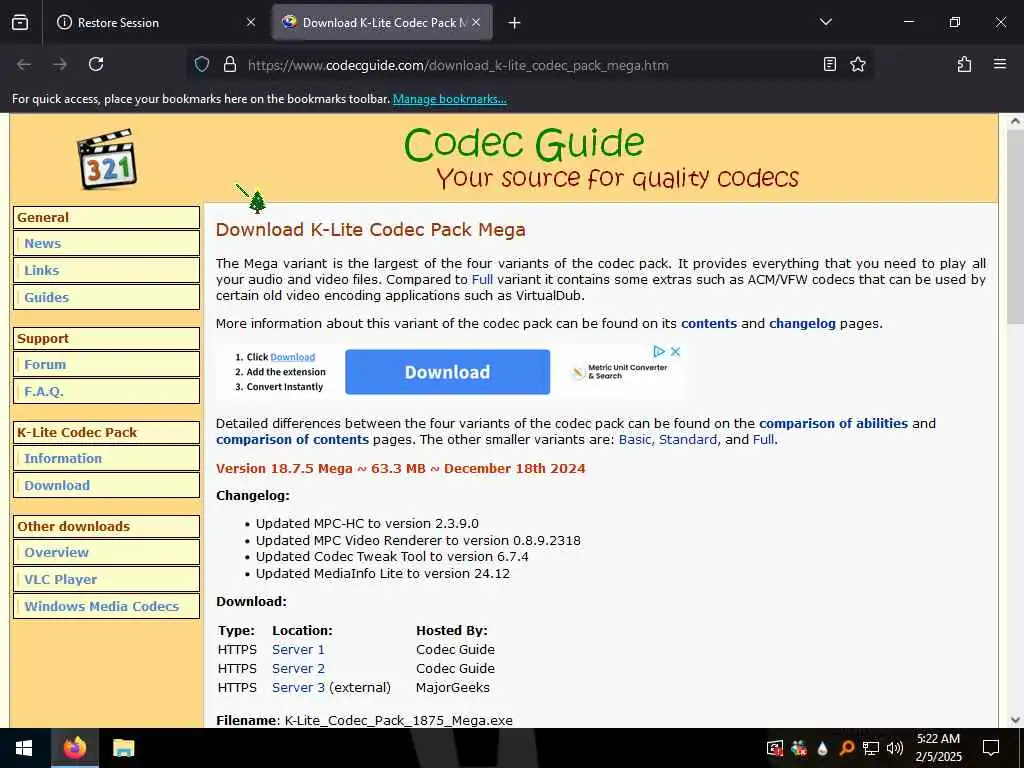Click the scrollbar down arrow

click(x=1015, y=720)
